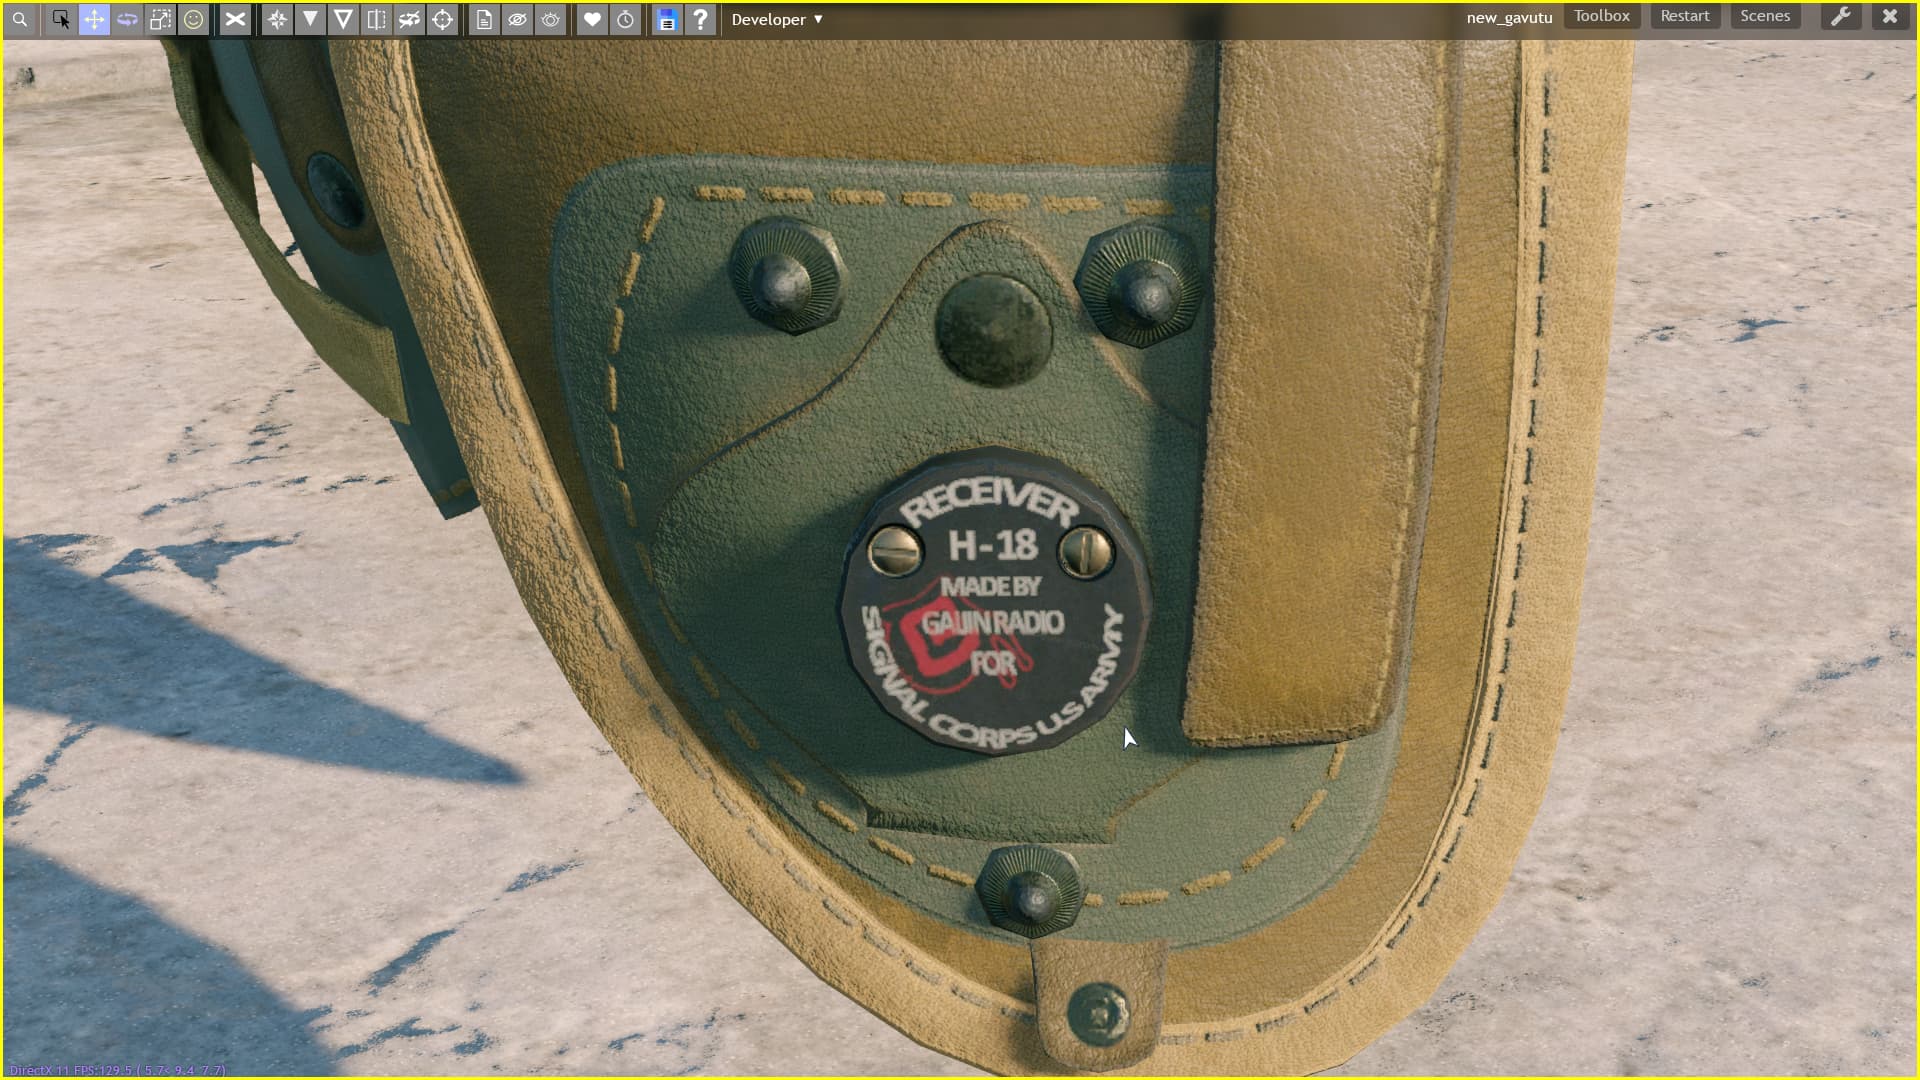Click the outlined downward triangle icon
The image size is (1920, 1080).
tap(343, 19)
